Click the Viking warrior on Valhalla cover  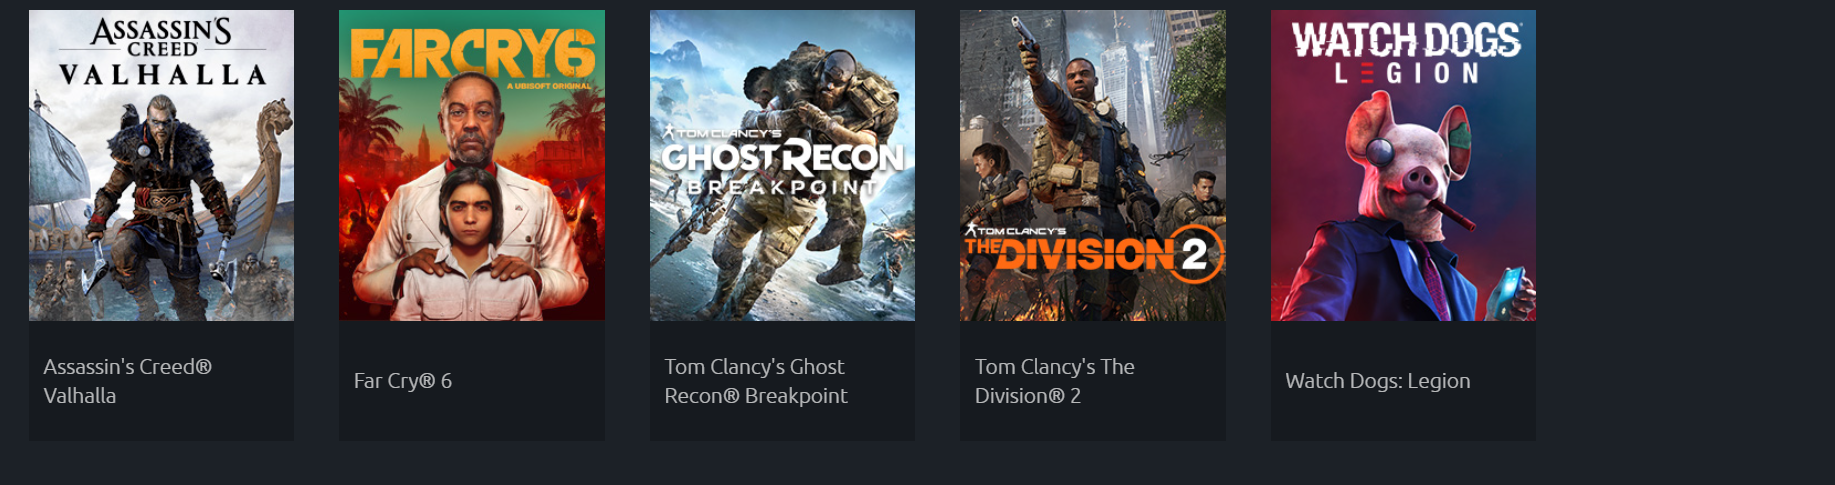[x=160, y=190]
